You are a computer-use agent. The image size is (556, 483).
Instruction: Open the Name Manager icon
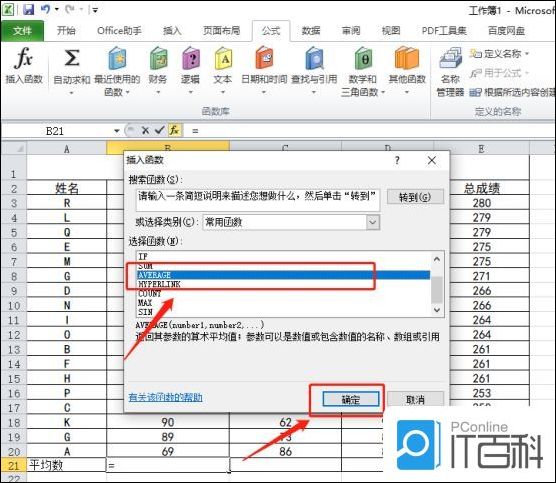[450, 59]
